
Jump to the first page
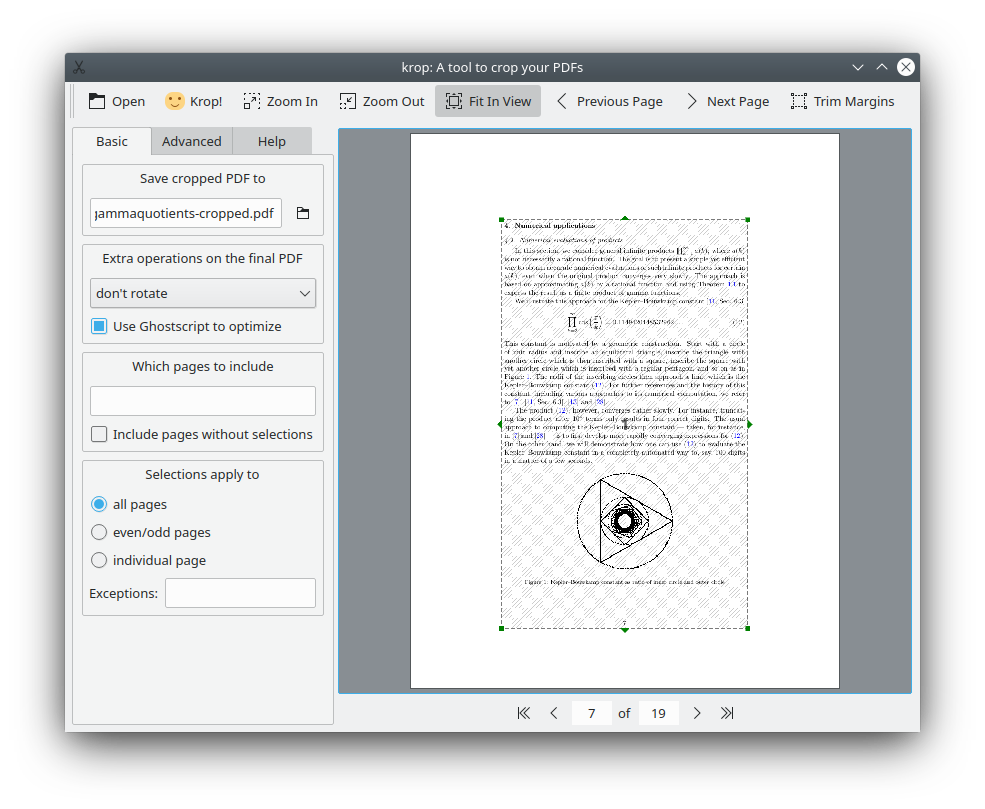pos(523,712)
